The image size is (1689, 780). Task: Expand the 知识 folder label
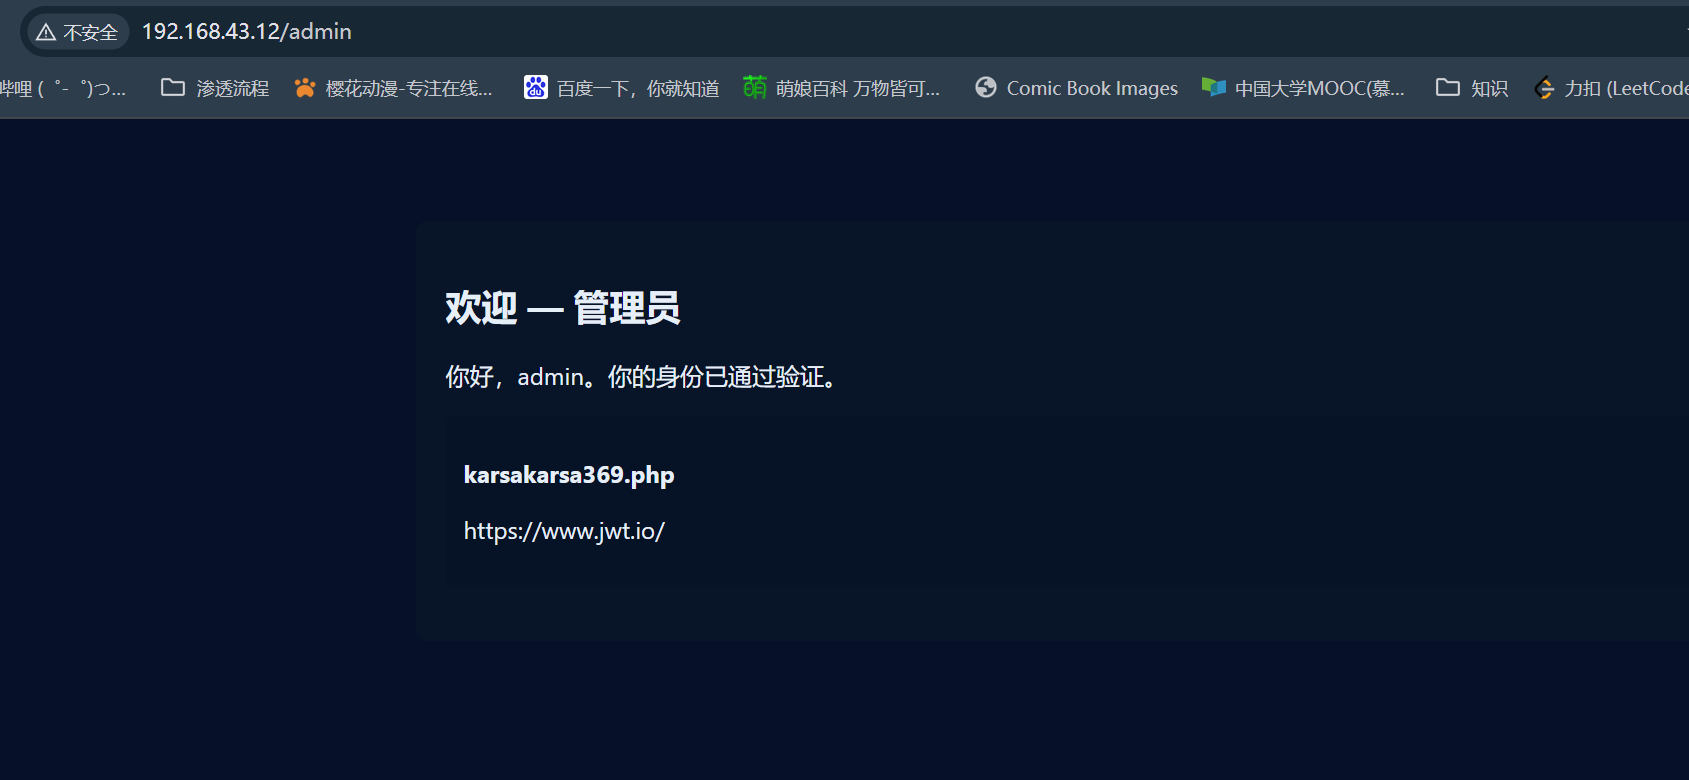(1490, 88)
